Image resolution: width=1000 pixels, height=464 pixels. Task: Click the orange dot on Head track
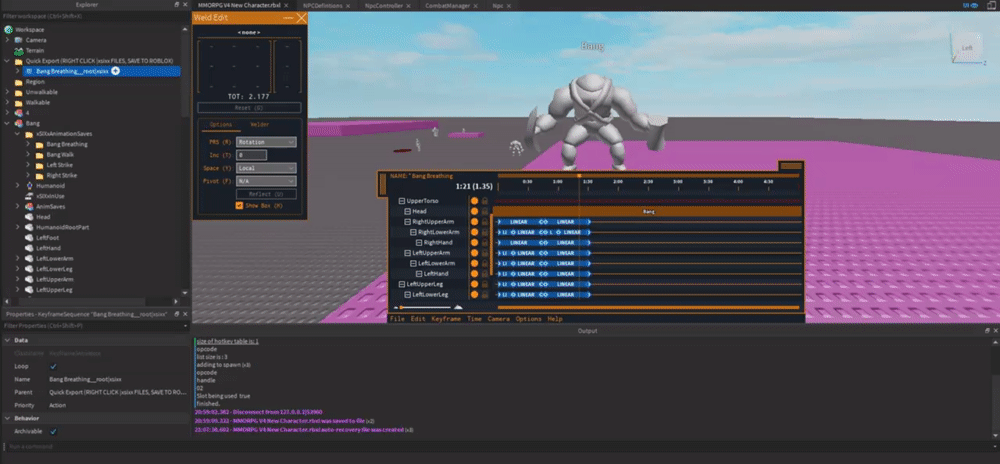474,211
